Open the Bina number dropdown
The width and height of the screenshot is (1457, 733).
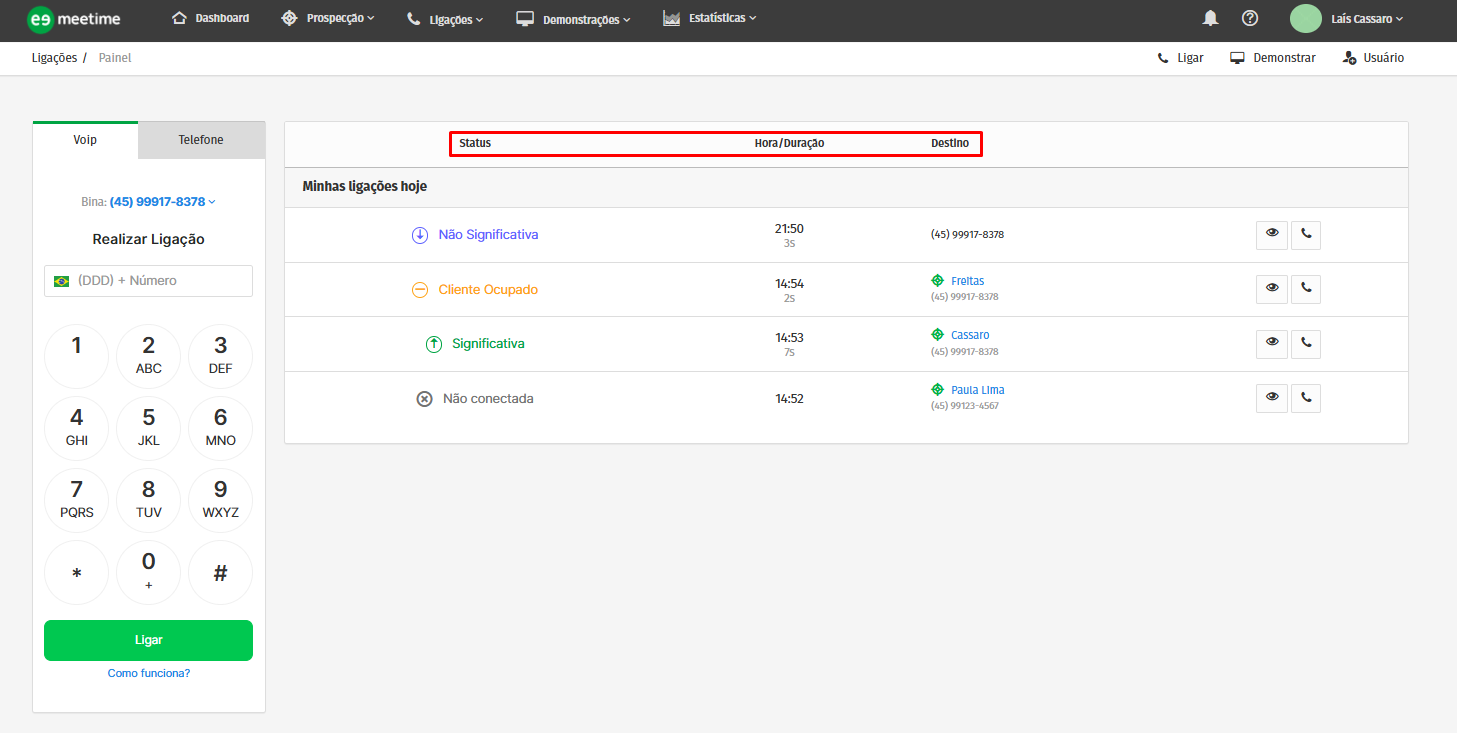coord(162,202)
